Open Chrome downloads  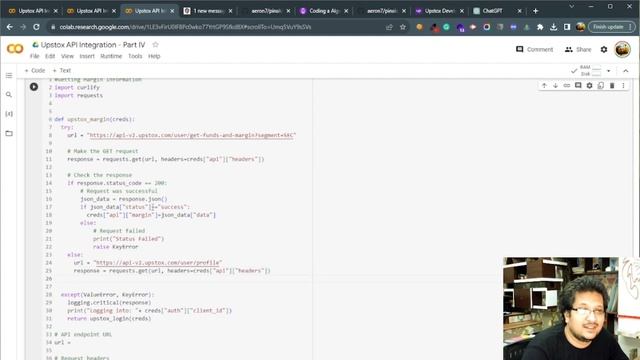click(553, 27)
